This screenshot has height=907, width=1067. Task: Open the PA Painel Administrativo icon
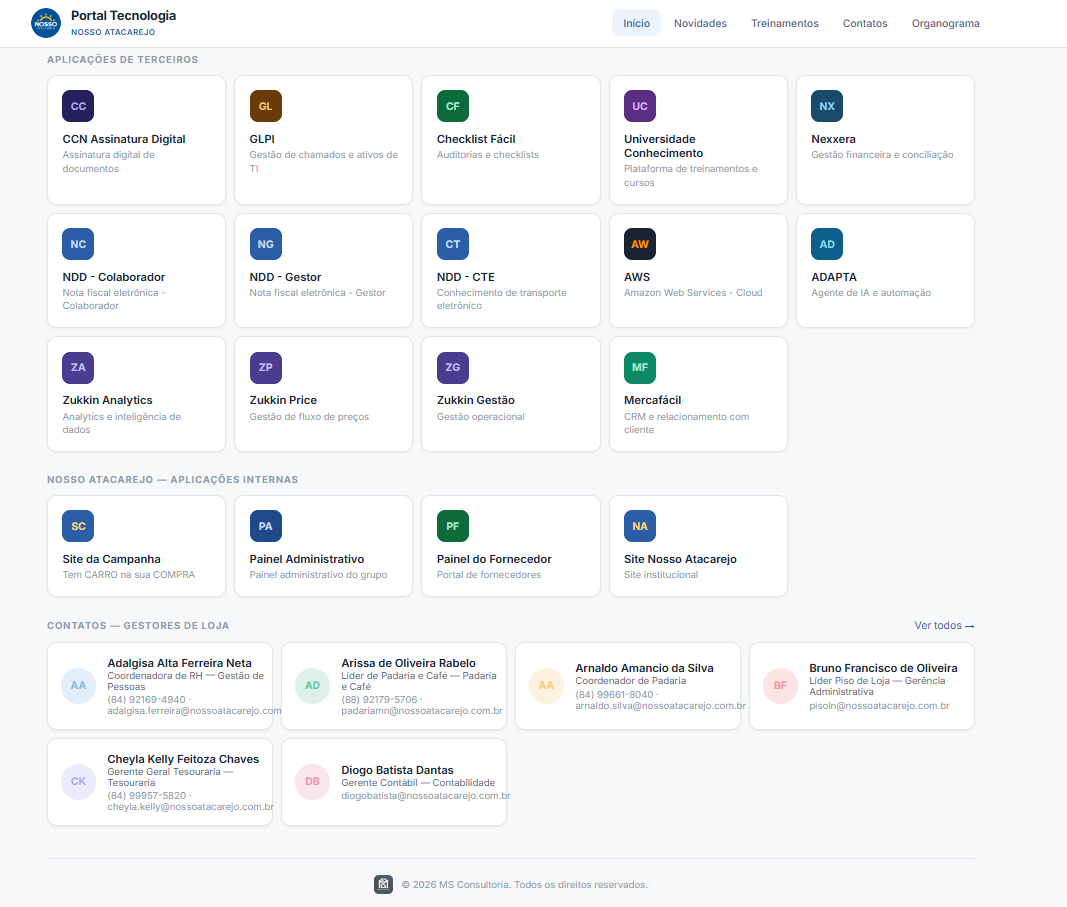tap(265, 526)
